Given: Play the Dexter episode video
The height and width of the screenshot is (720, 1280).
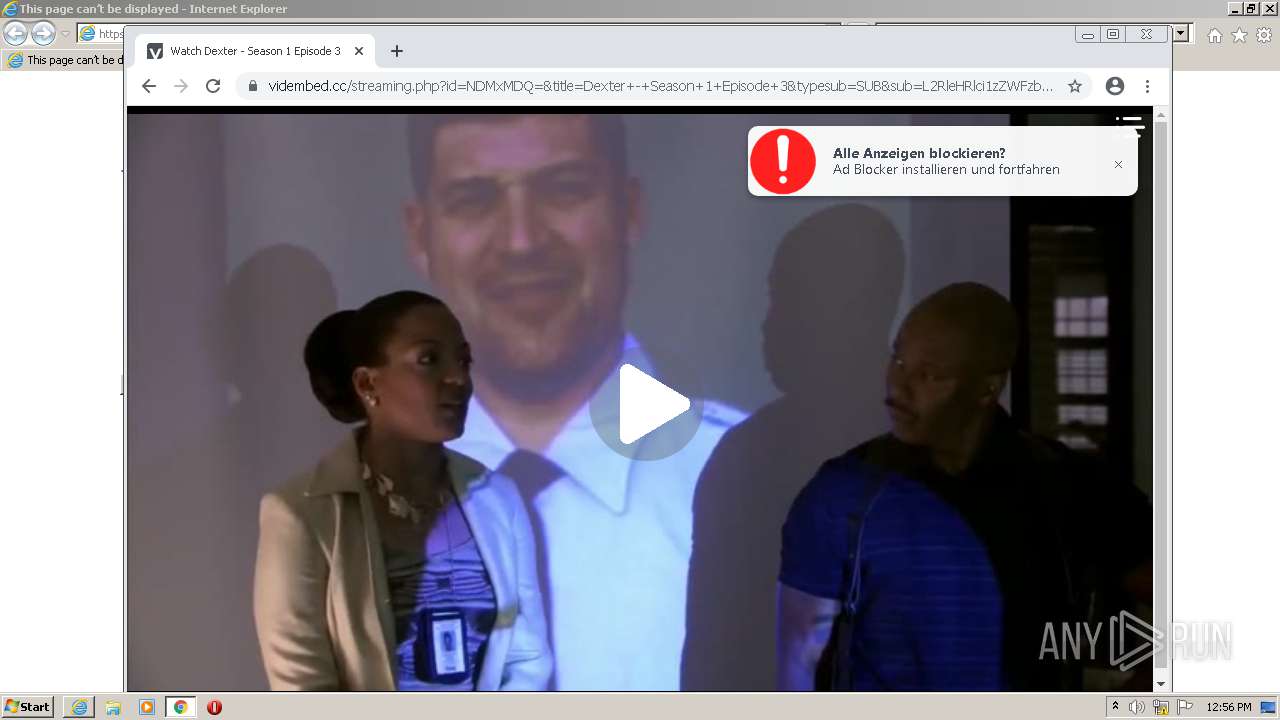Looking at the screenshot, I should 645,404.
